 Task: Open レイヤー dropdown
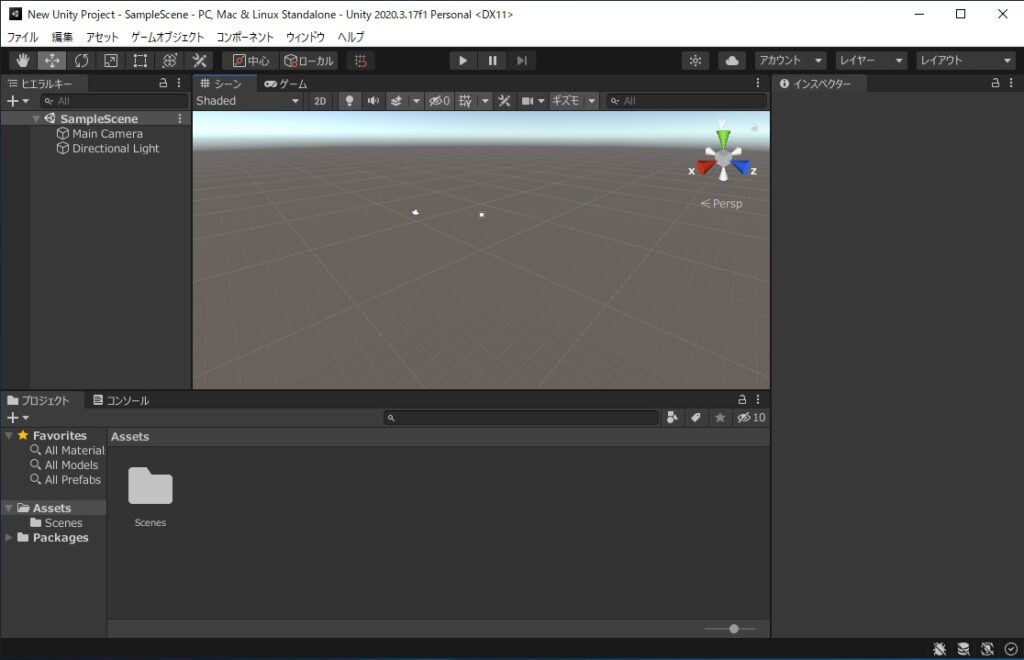coord(871,61)
